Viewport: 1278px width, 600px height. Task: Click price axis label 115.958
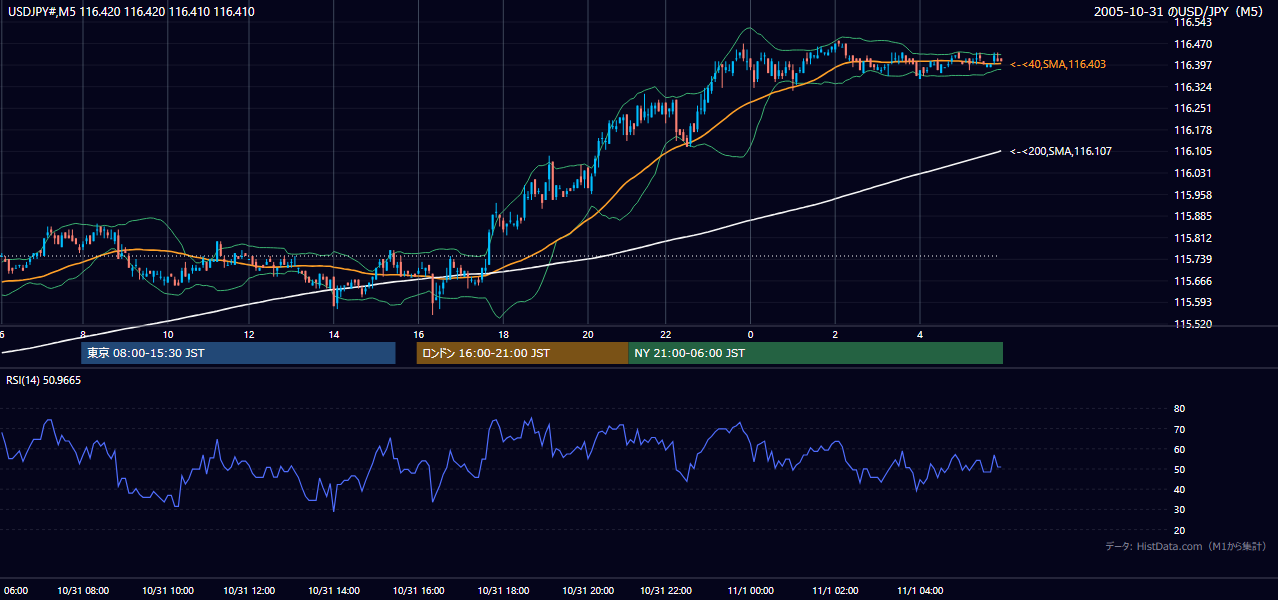pyautogui.click(x=1193, y=195)
